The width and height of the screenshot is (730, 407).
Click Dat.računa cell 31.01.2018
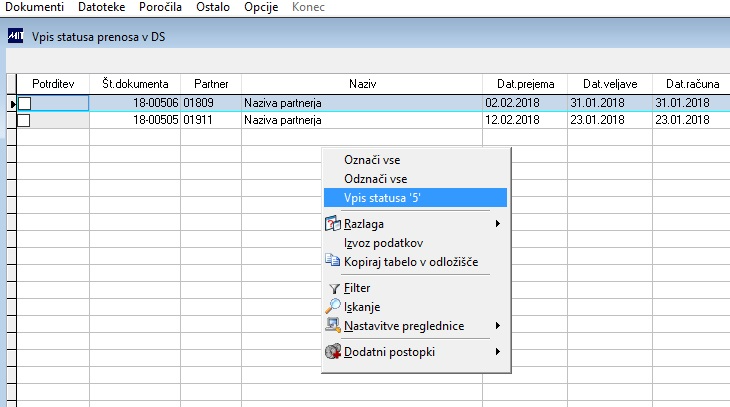click(x=683, y=103)
